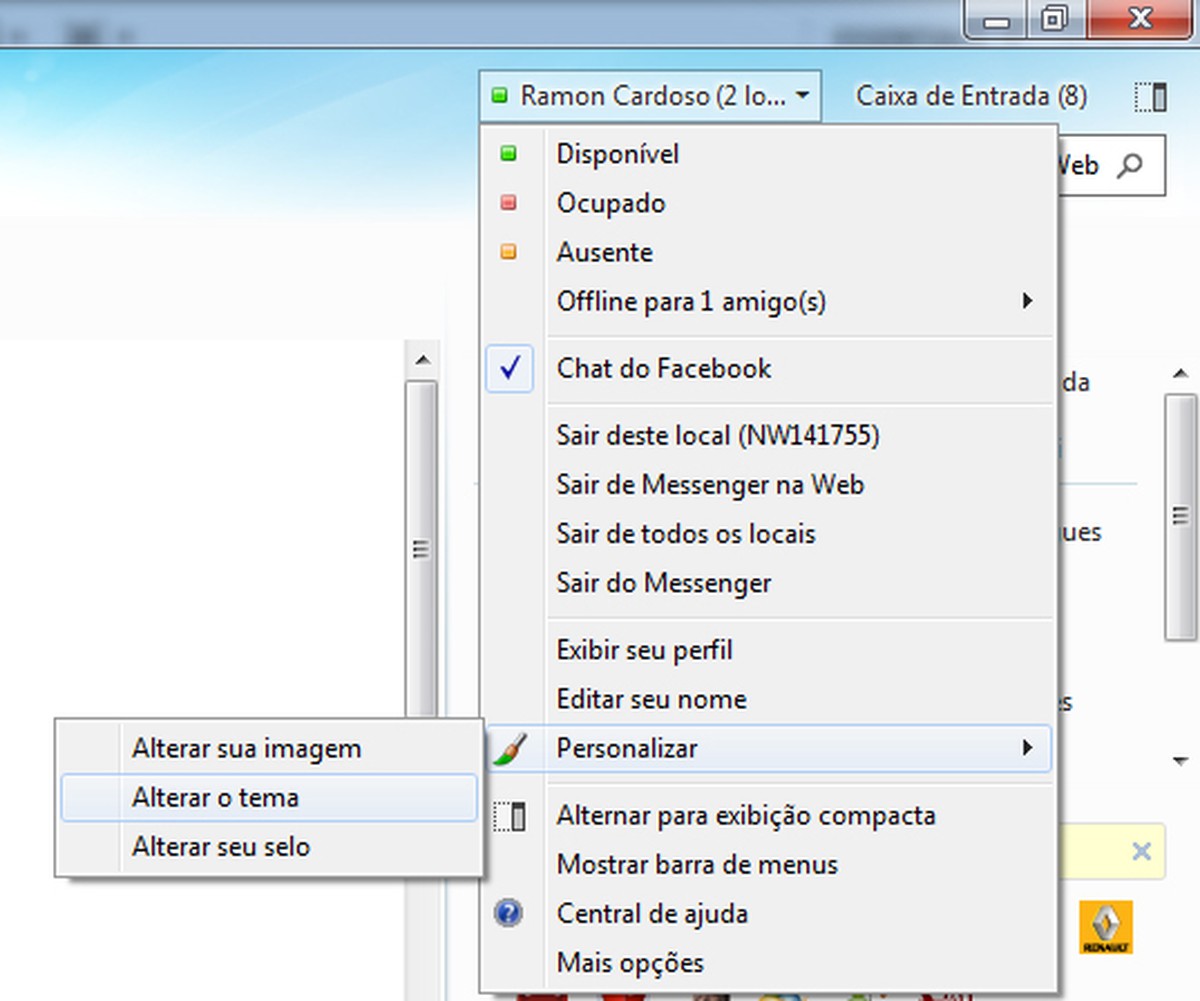Dismiss the yellow notification bar
Screen dimensions: 1200x1001
[1141, 852]
